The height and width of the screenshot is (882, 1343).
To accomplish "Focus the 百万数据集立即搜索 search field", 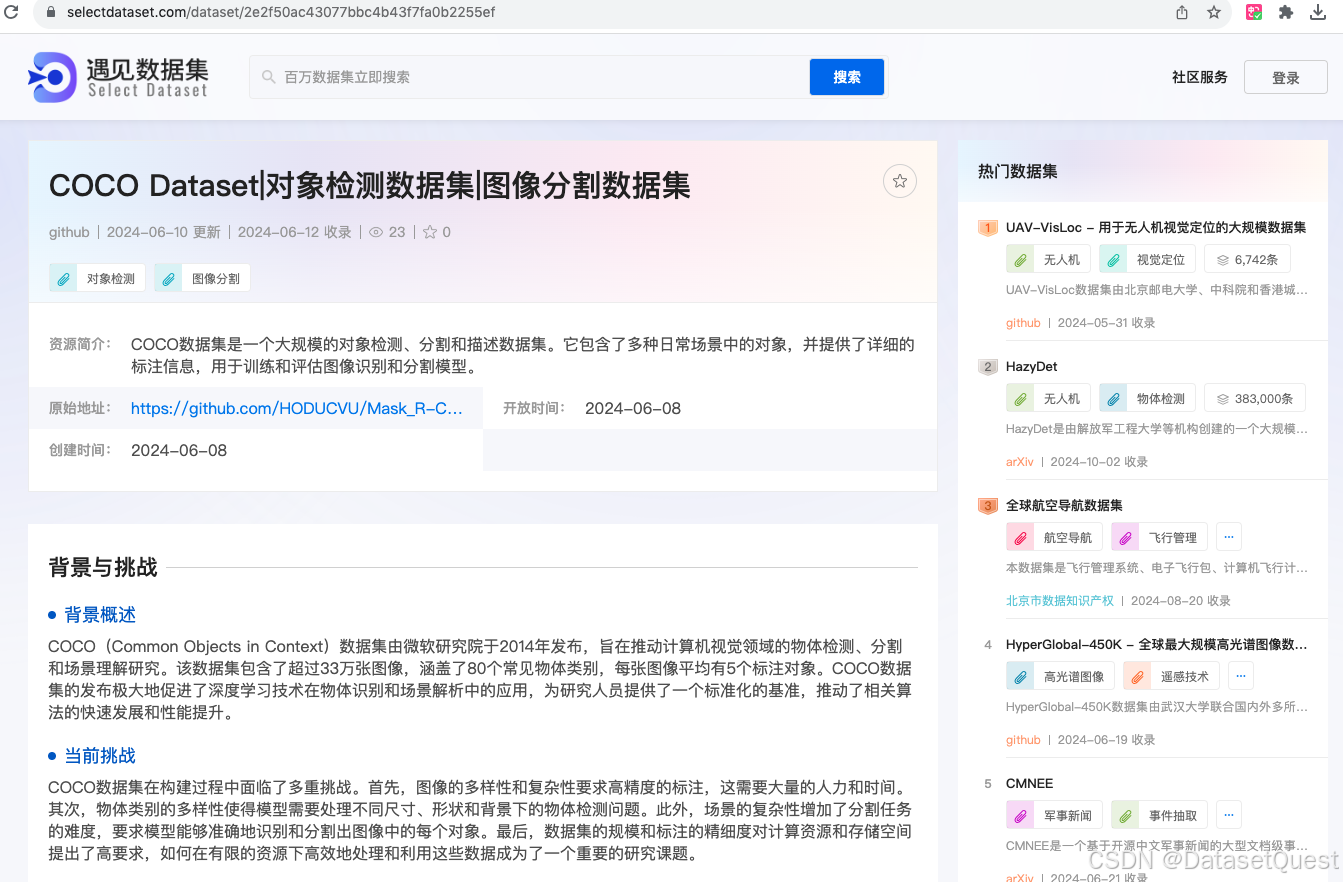I will coord(530,77).
